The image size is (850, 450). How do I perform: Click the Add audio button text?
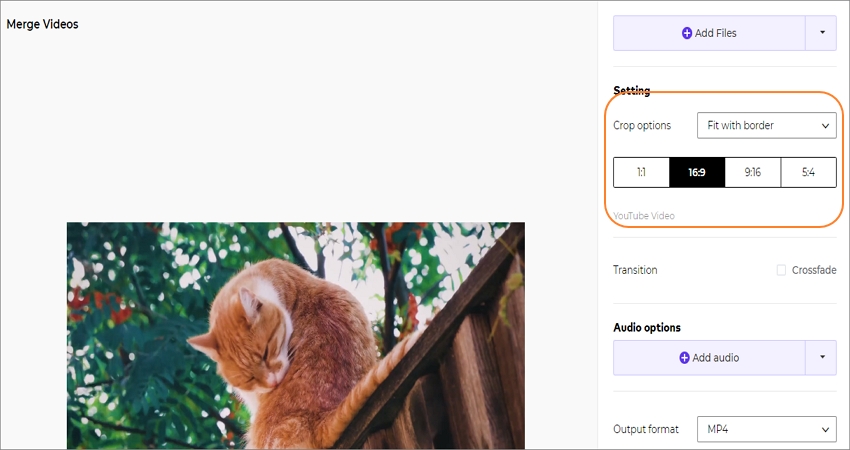(x=716, y=358)
